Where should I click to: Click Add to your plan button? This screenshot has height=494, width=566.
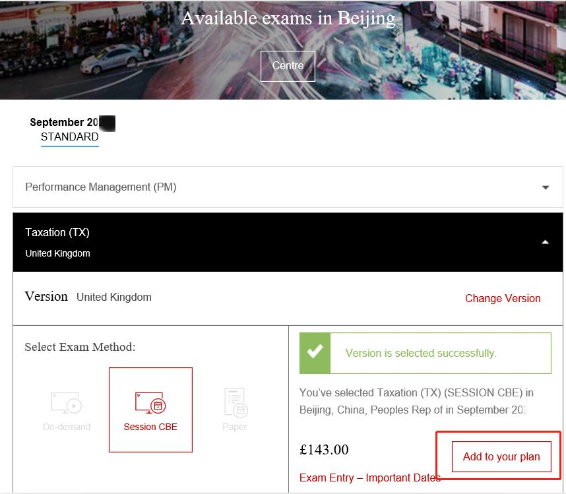point(501,456)
